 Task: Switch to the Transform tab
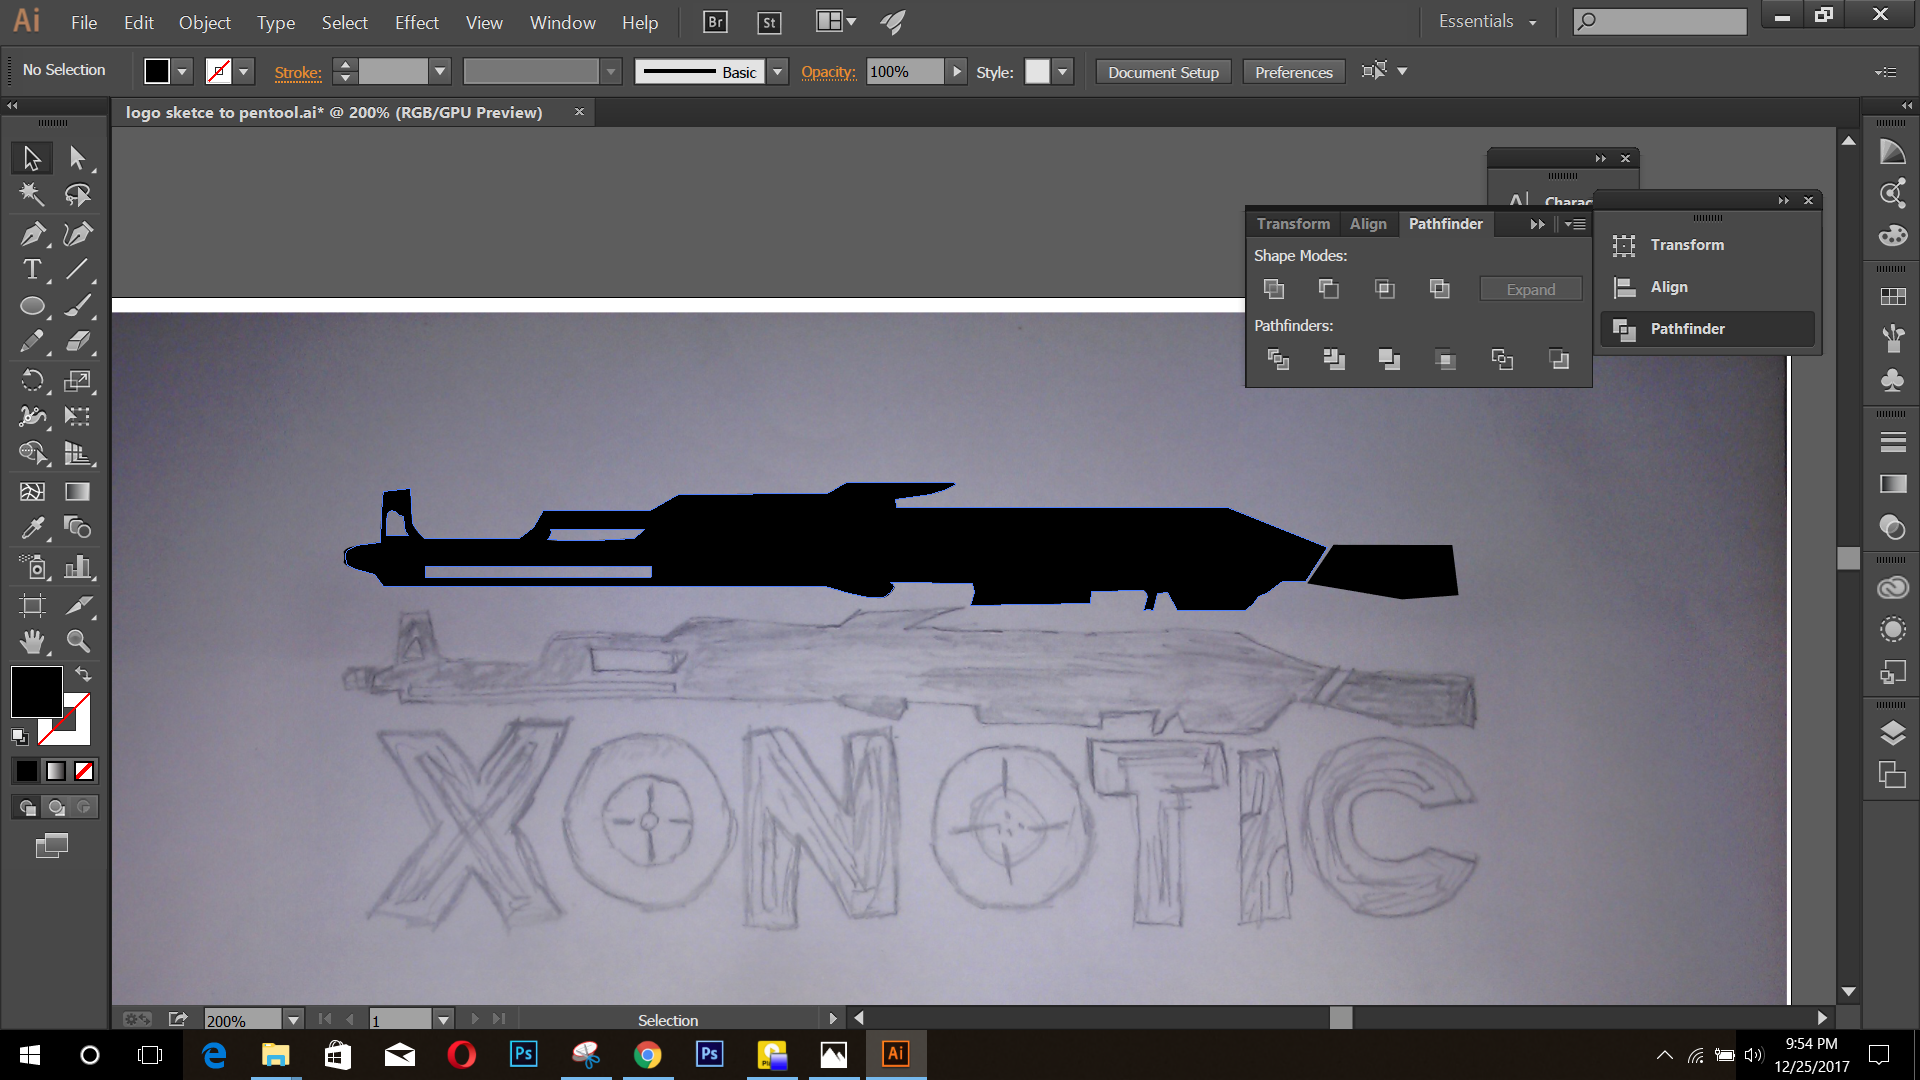pos(1293,224)
